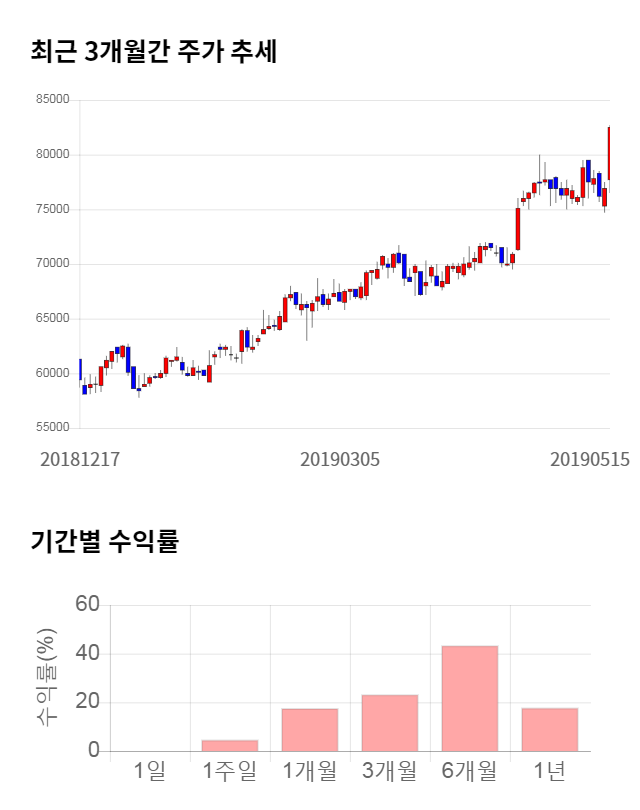Click the tall red candlestick at far right
This screenshot has height=810, width=640.
click(609, 153)
